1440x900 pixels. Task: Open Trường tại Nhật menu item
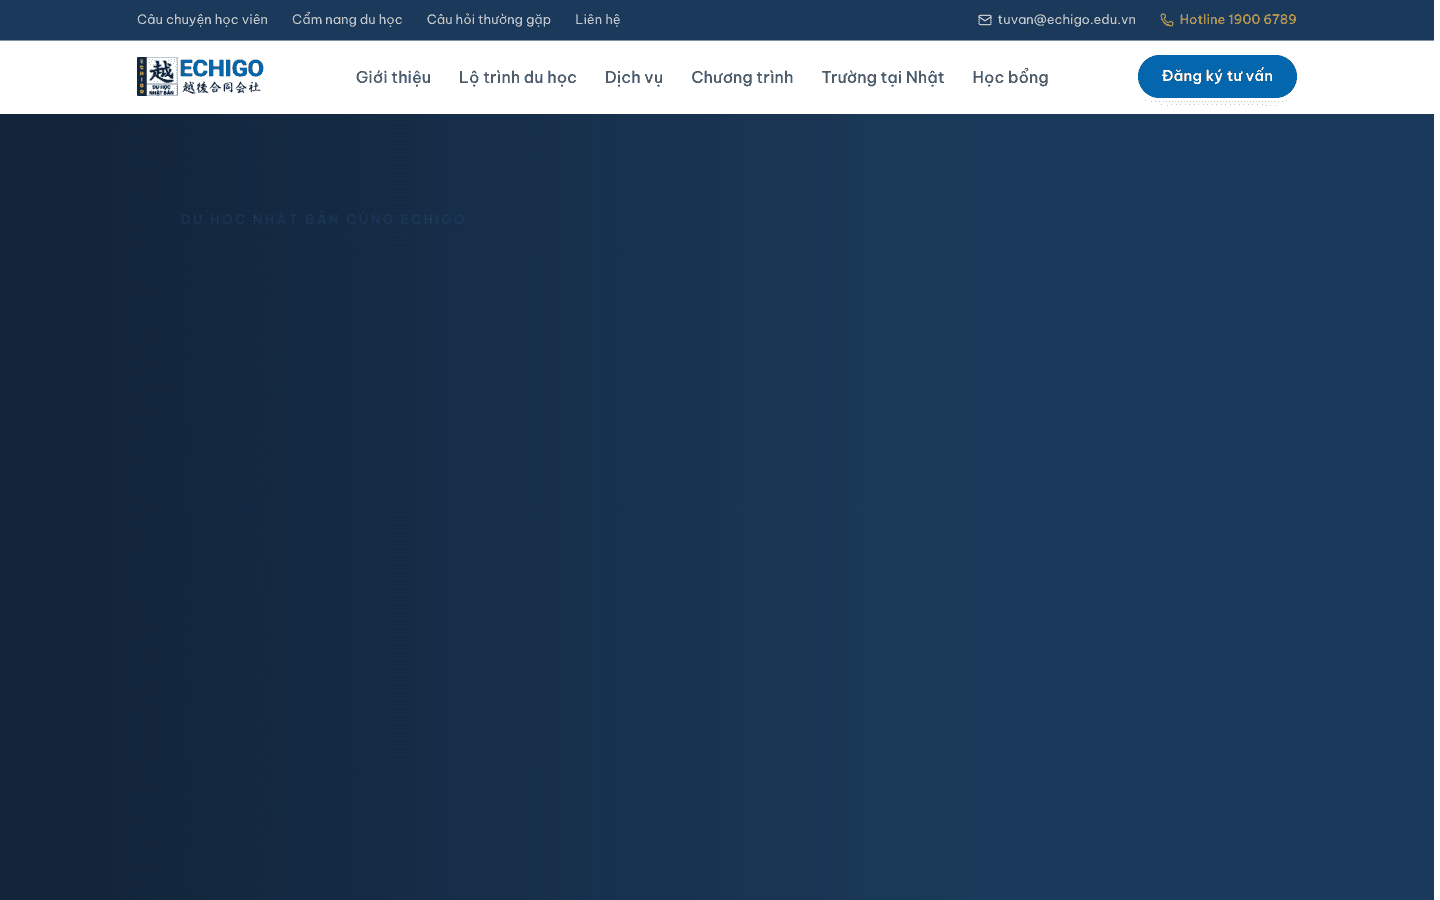(883, 77)
